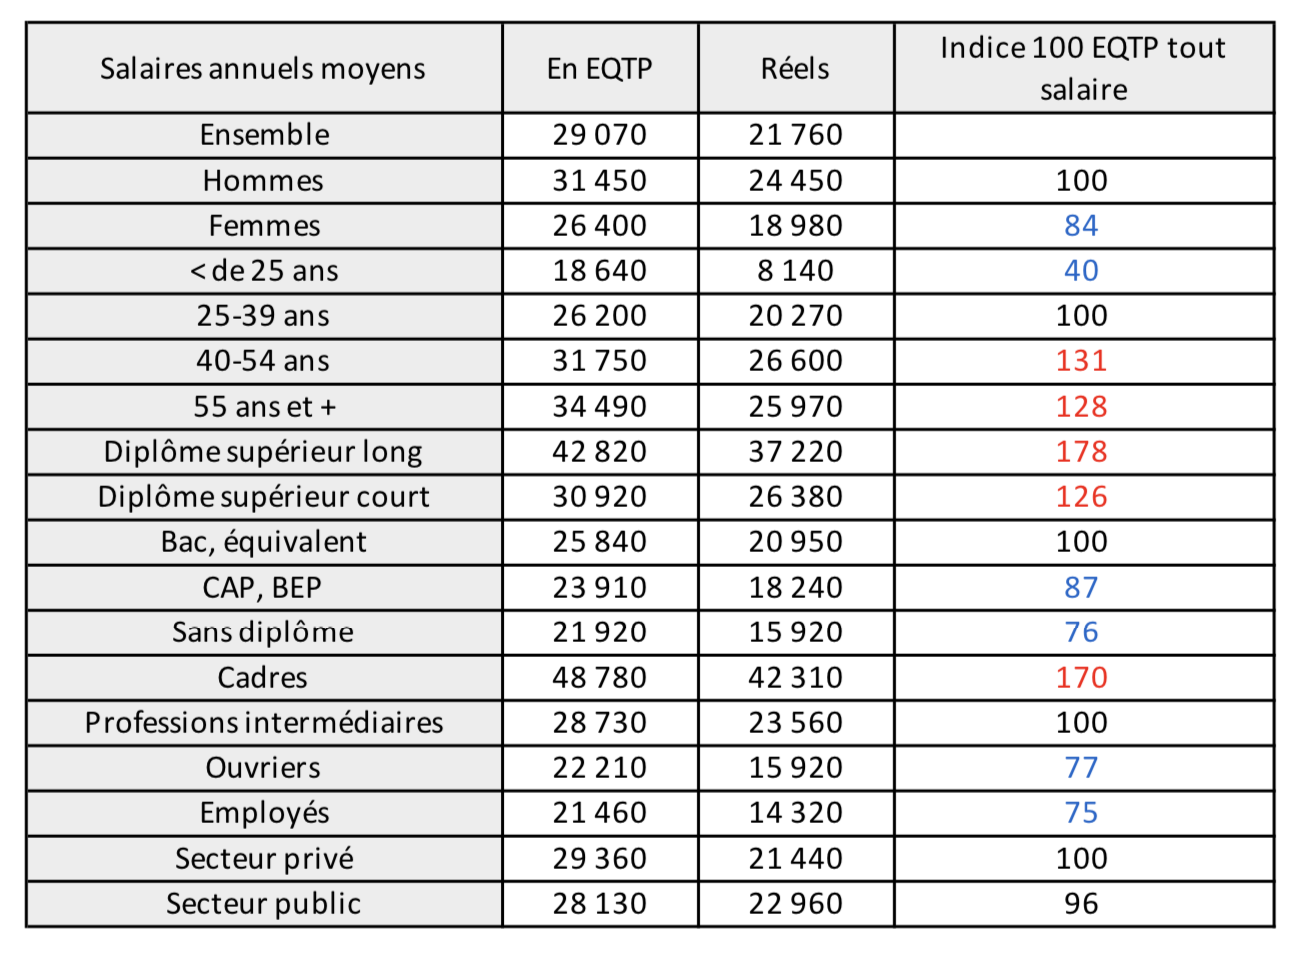The image size is (1304, 954).
Task: Select the "En EQTP" column header
Action: tap(599, 69)
